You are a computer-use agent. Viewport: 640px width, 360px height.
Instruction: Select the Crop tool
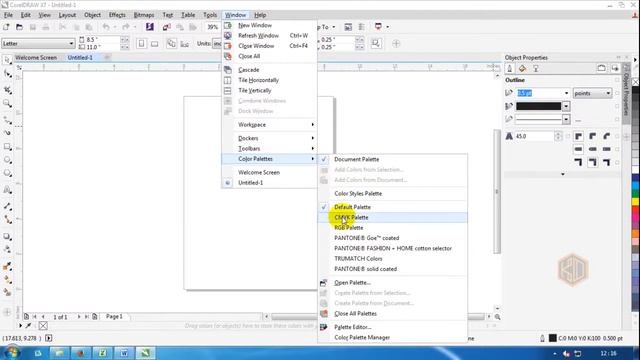point(7,89)
